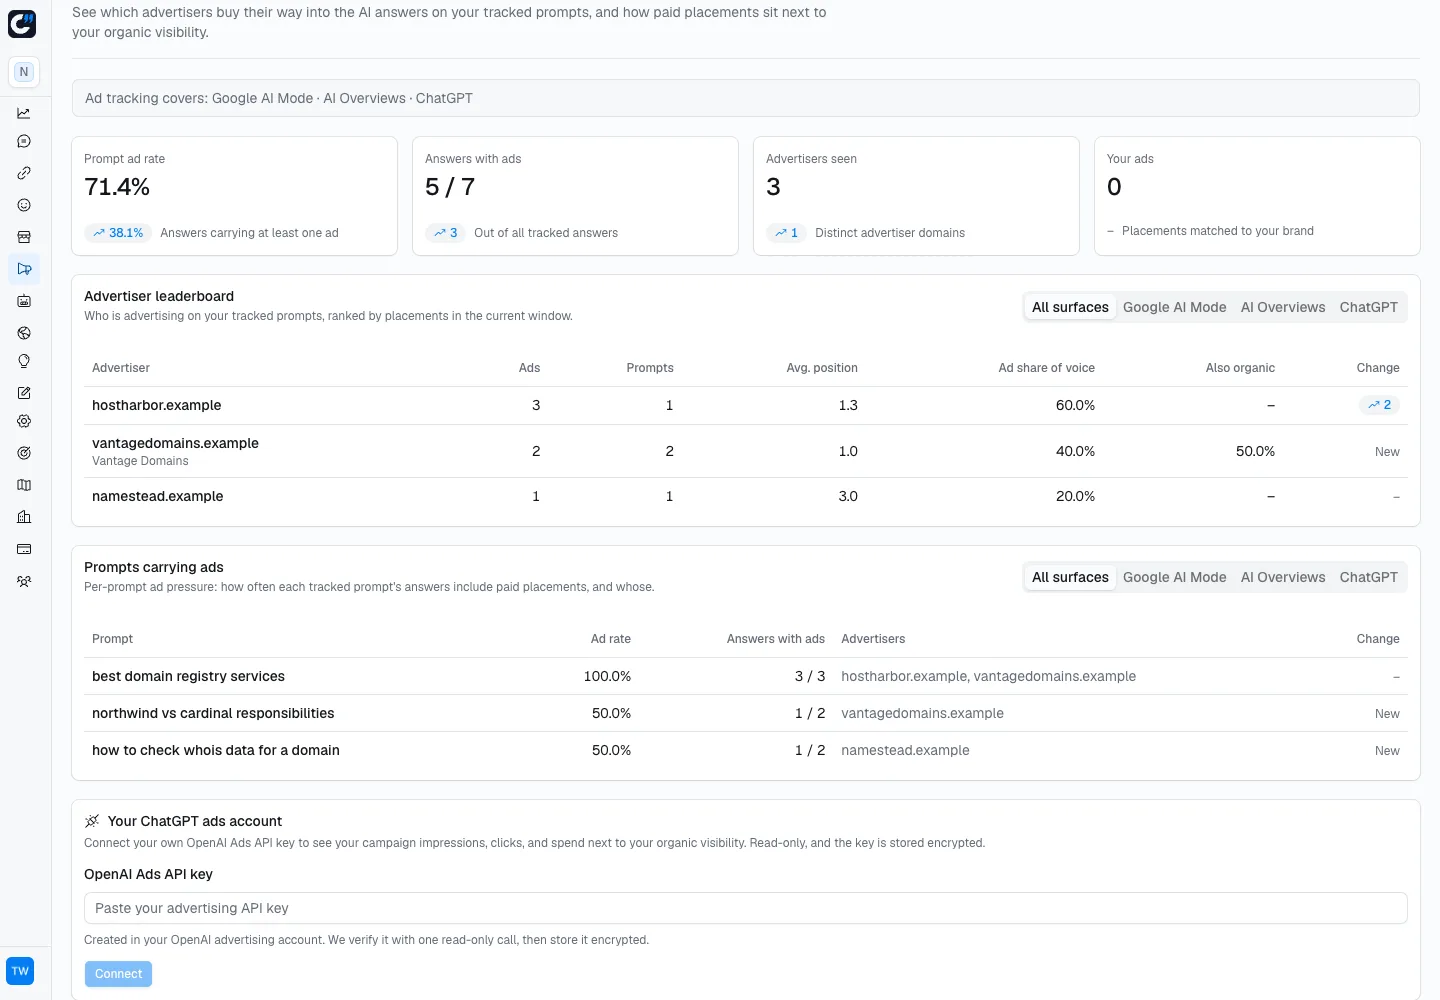This screenshot has height=1000, width=1440.
Task: Click the Ads column header
Action: [529, 368]
